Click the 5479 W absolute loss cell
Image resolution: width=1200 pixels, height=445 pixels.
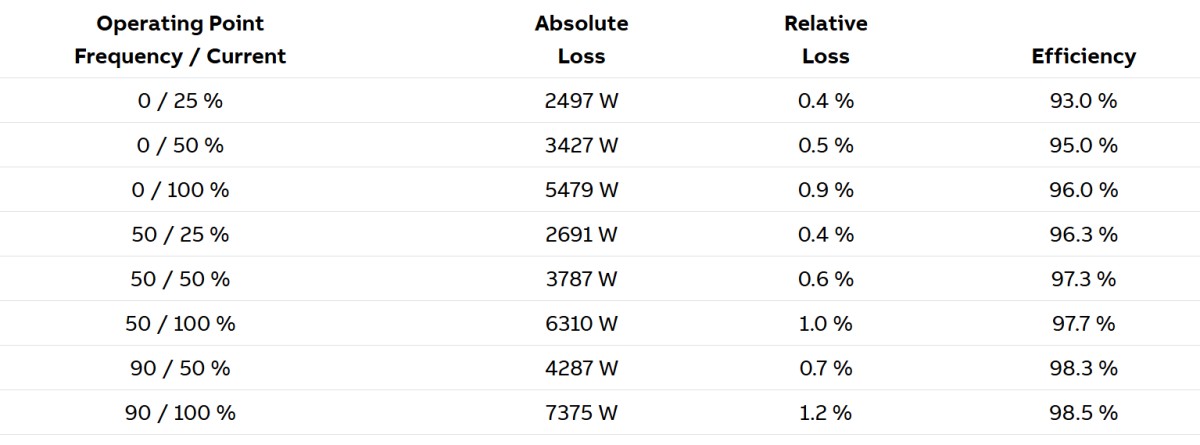(x=581, y=190)
